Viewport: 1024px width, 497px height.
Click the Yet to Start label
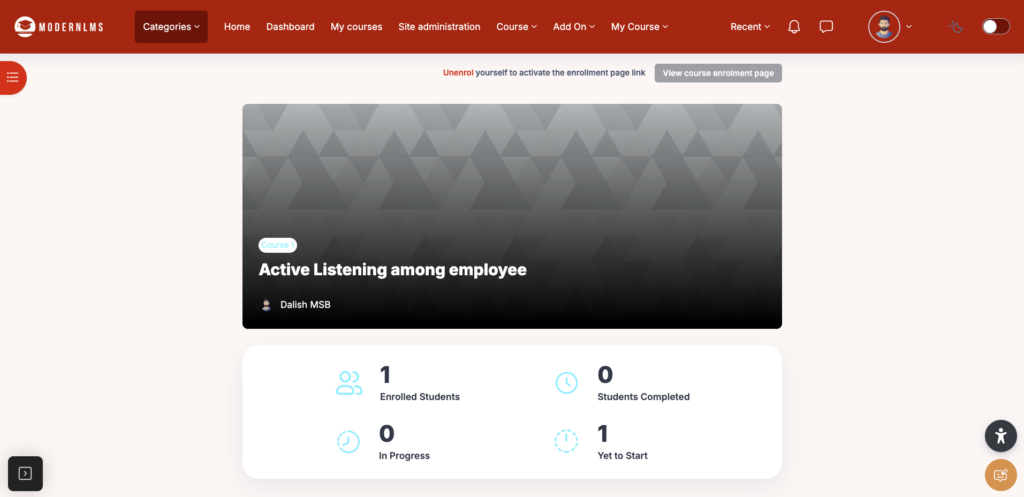click(622, 456)
